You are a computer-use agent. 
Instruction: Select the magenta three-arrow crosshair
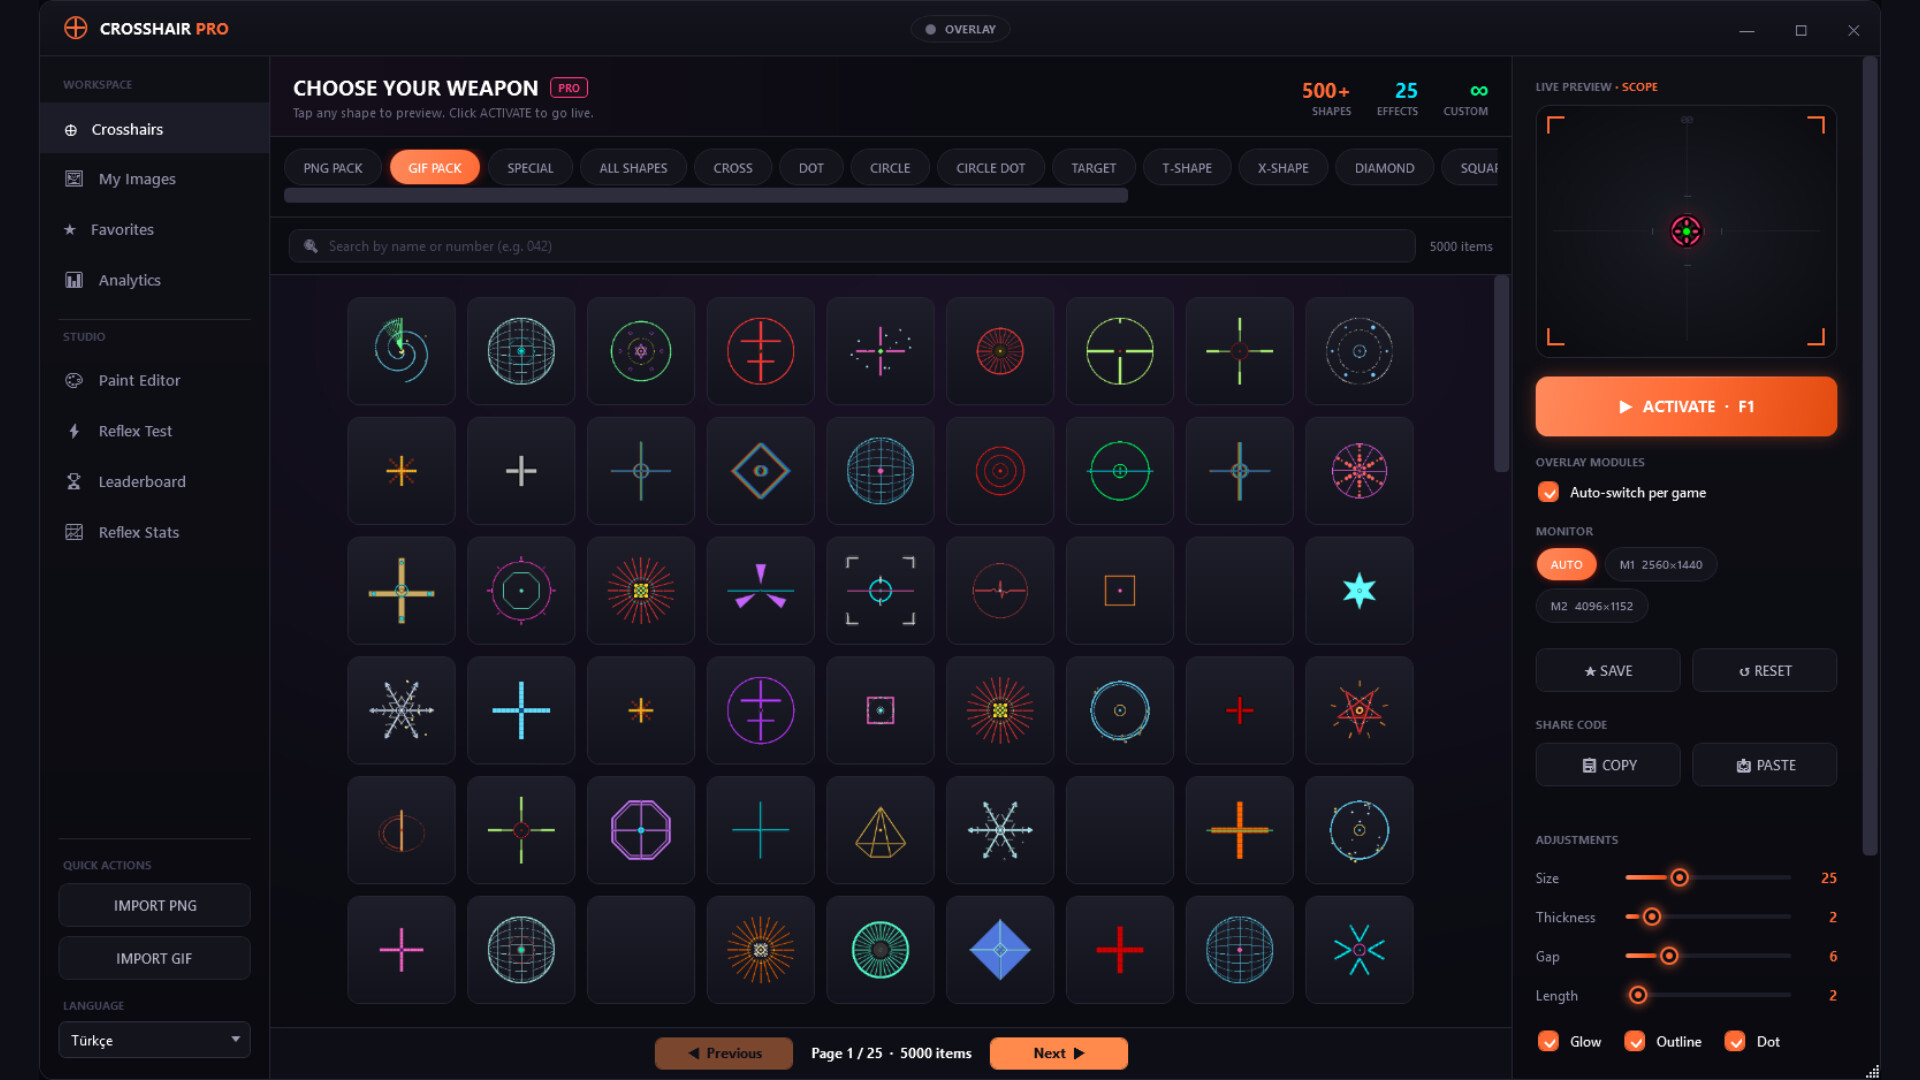pyautogui.click(x=760, y=590)
